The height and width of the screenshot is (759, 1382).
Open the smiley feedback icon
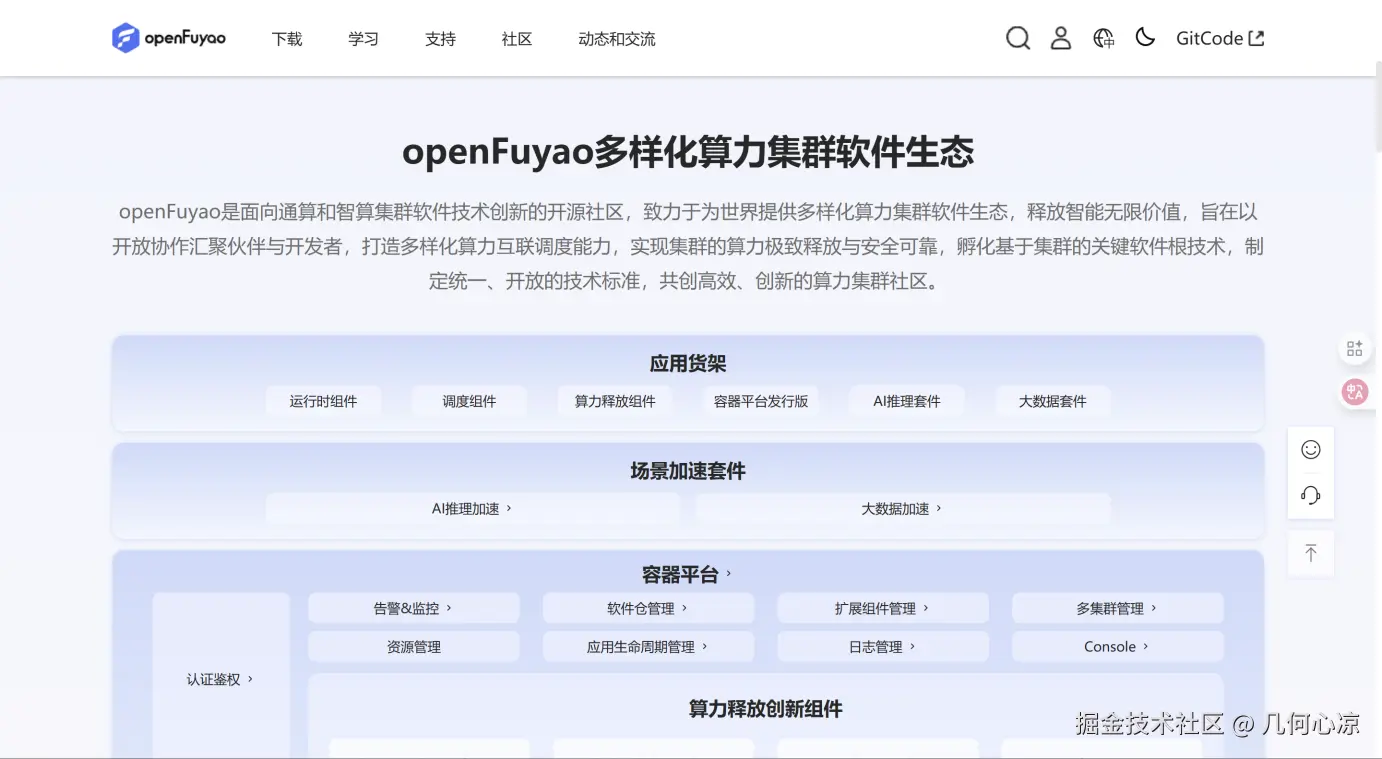pyautogui.click(x=1311, y=450)
